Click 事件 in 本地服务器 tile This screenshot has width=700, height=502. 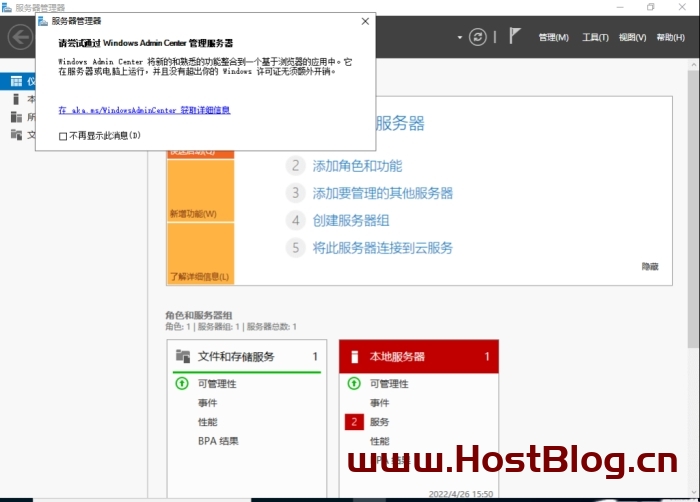tap(379, 403)
